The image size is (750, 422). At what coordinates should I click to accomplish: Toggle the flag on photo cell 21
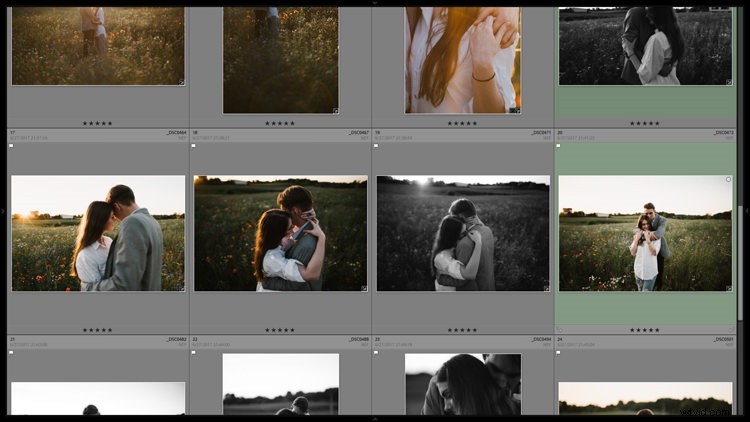[x=11, y=353]
